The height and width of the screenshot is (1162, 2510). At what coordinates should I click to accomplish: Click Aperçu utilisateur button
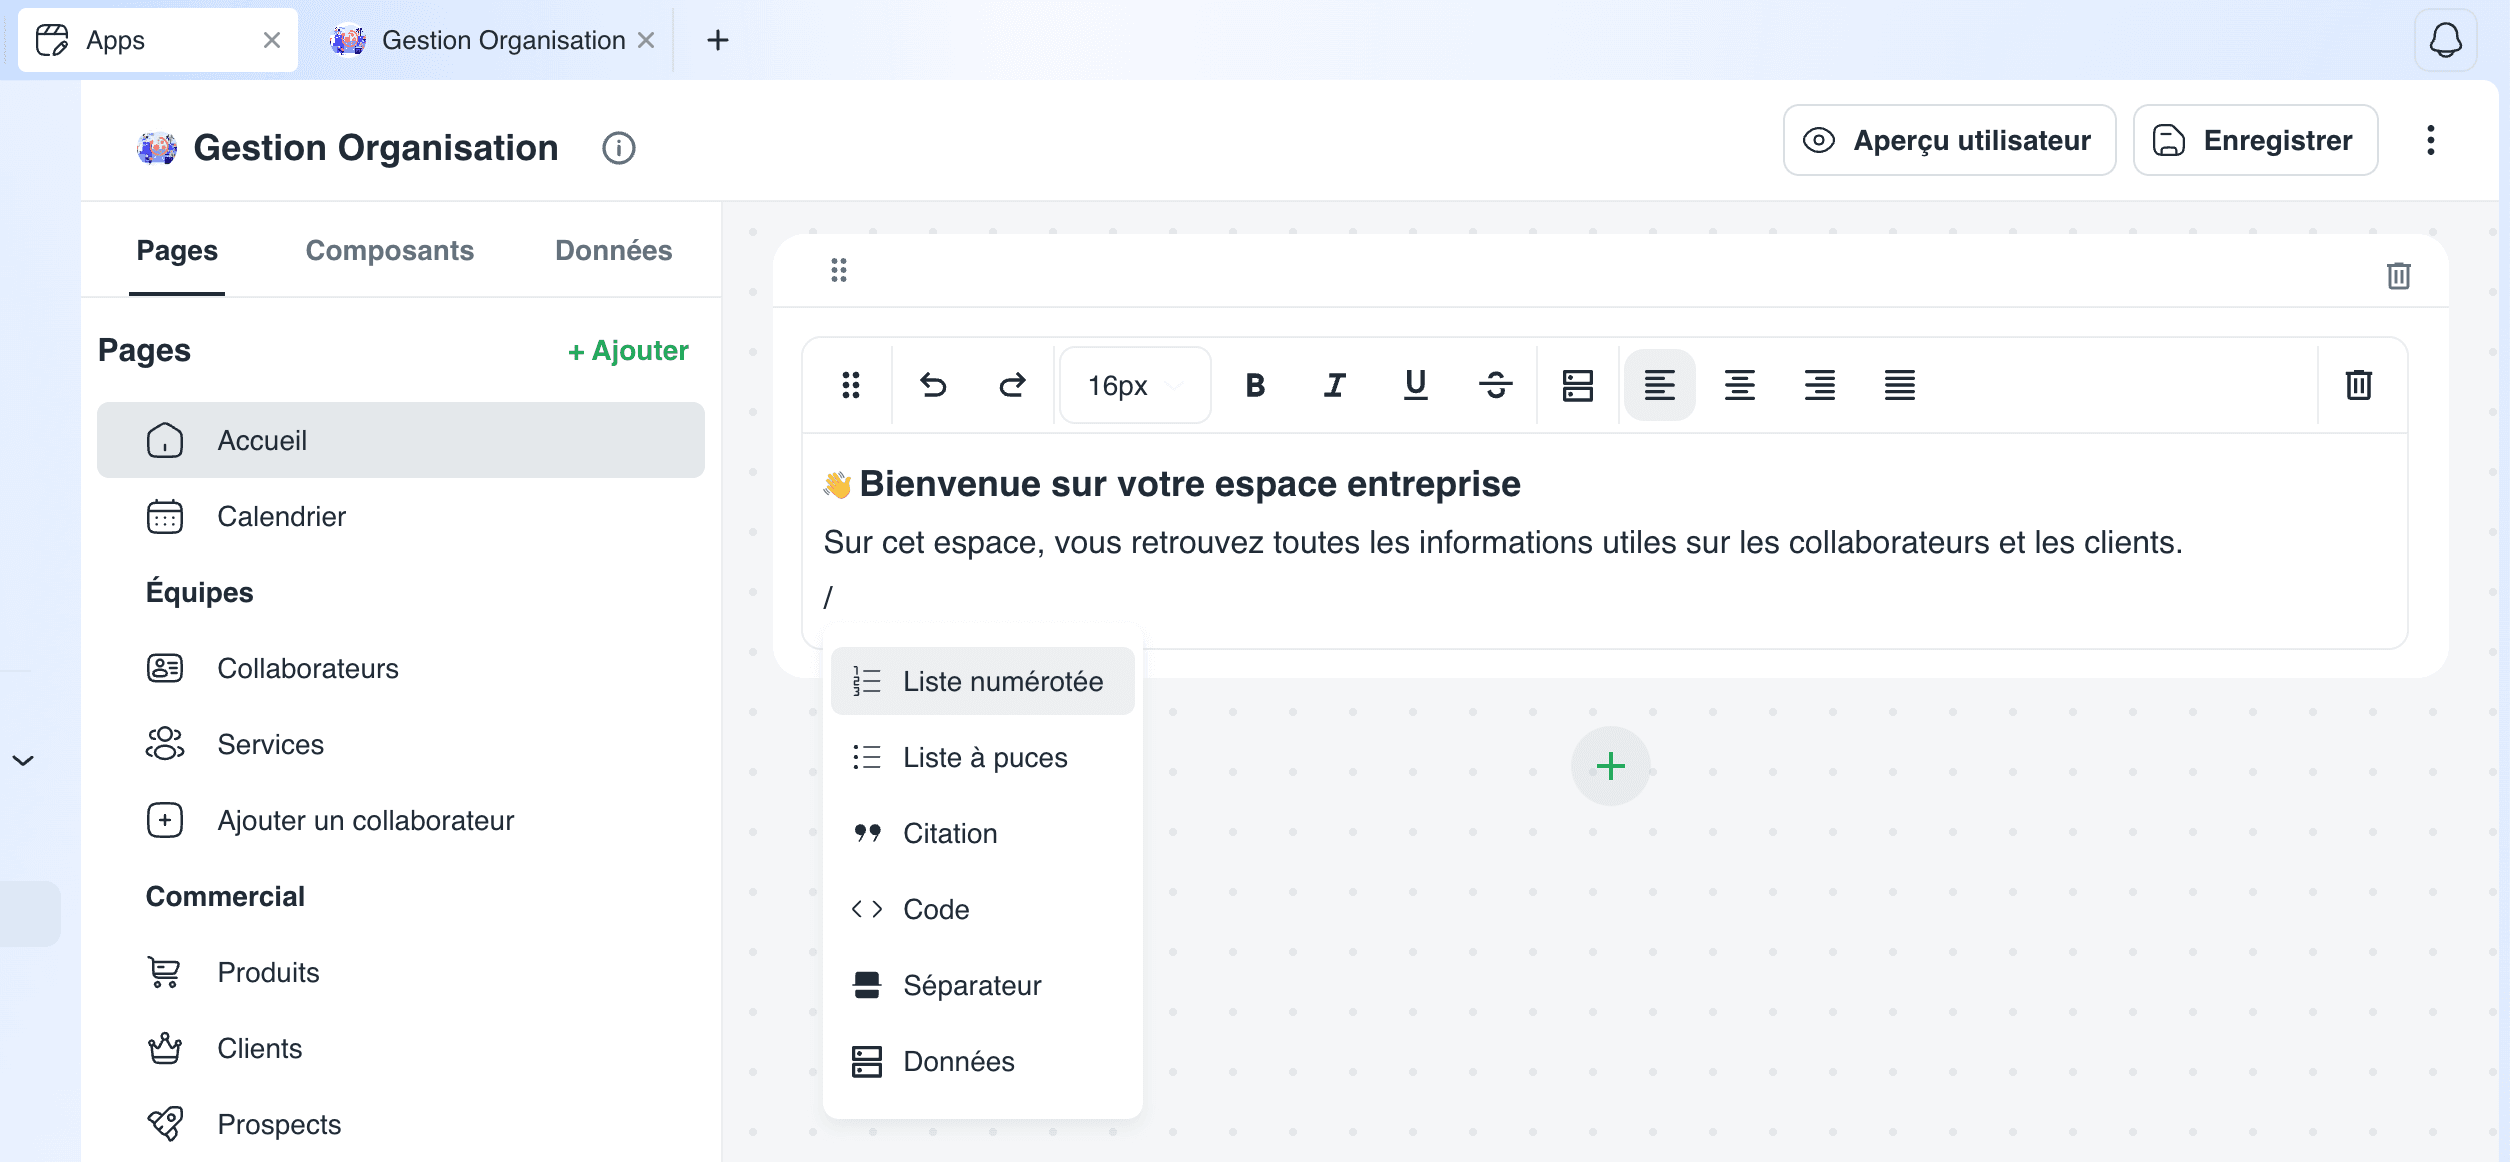point(1949,140)
